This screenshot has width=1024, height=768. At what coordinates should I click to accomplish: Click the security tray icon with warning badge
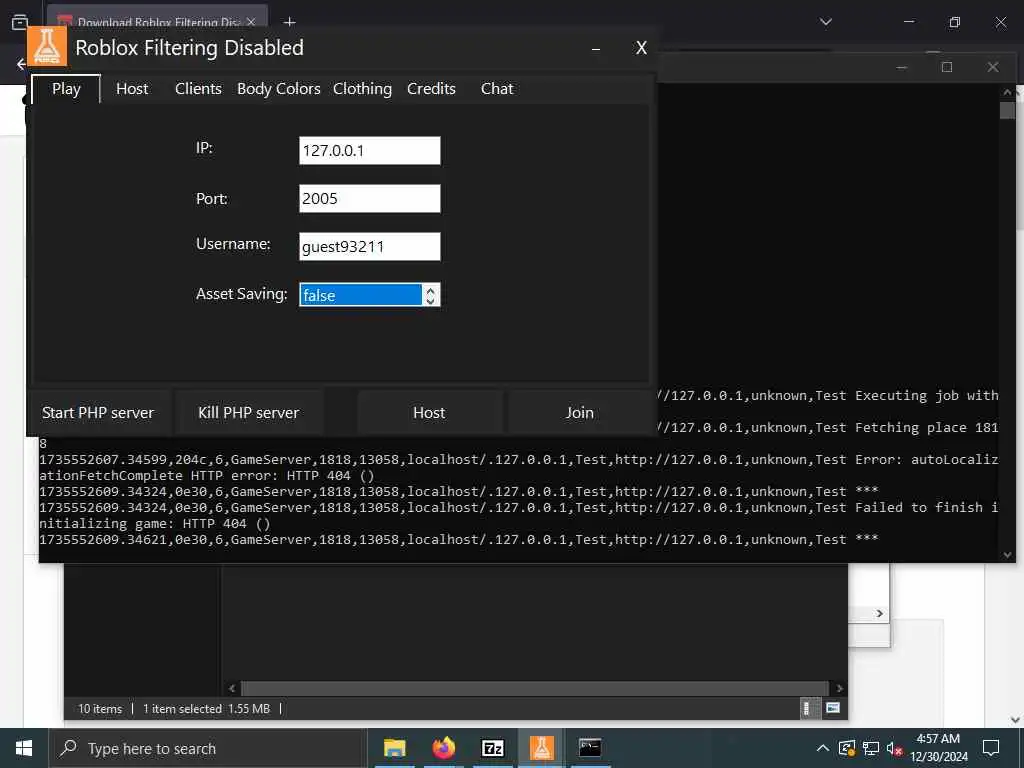point(847,748)
